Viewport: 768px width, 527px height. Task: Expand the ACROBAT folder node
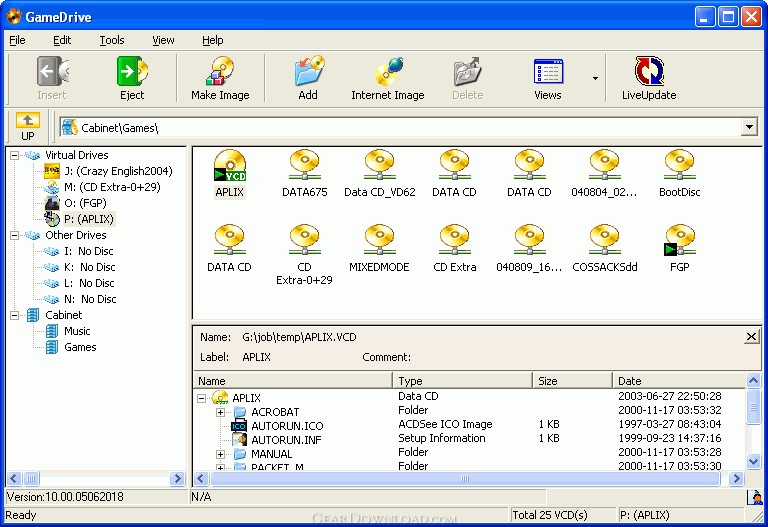pos(220,412)
